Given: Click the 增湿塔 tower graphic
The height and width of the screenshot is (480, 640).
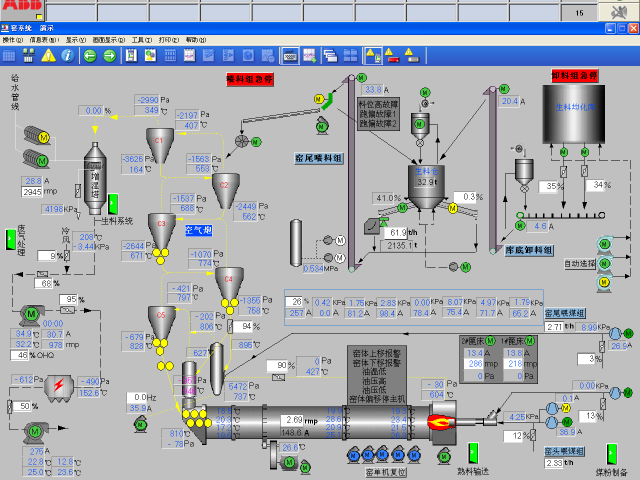Looking at the screenshot, I should (95, 178).
